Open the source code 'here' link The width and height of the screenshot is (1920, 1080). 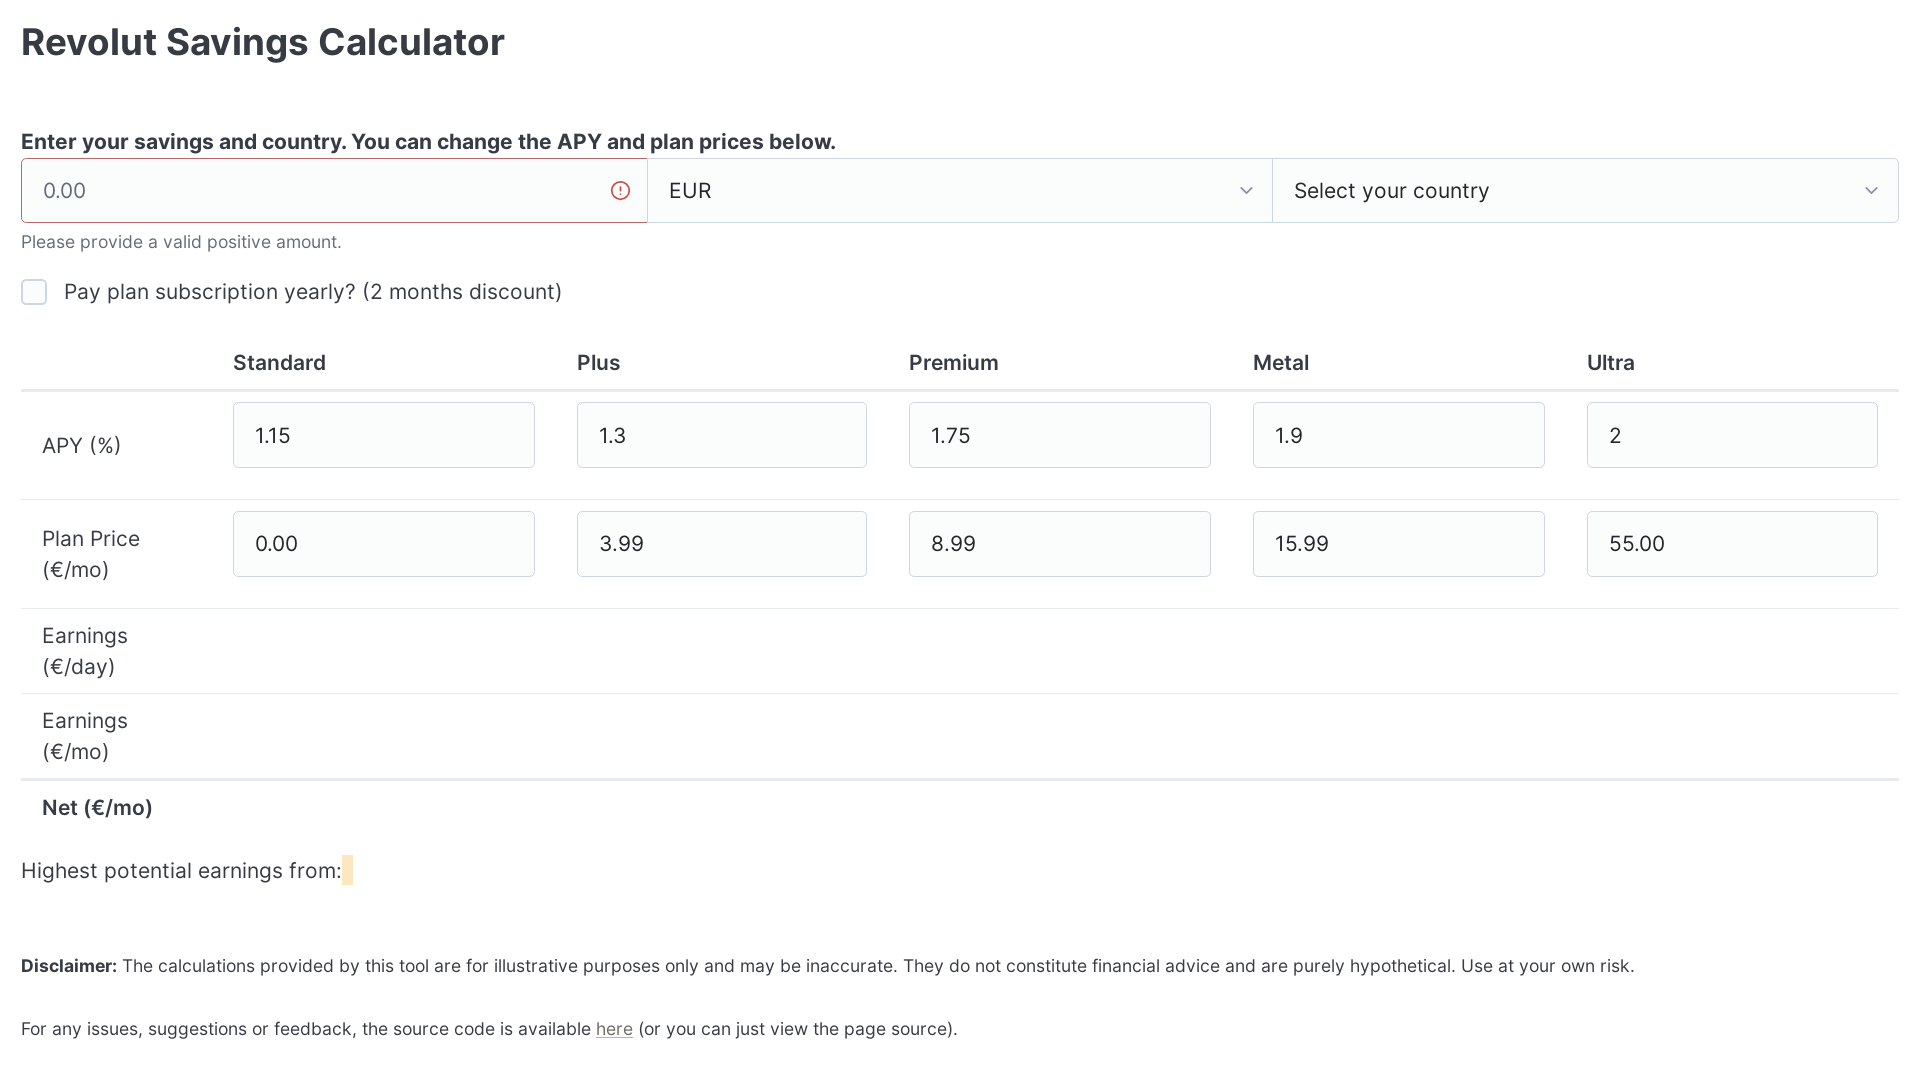point(614,1029)
